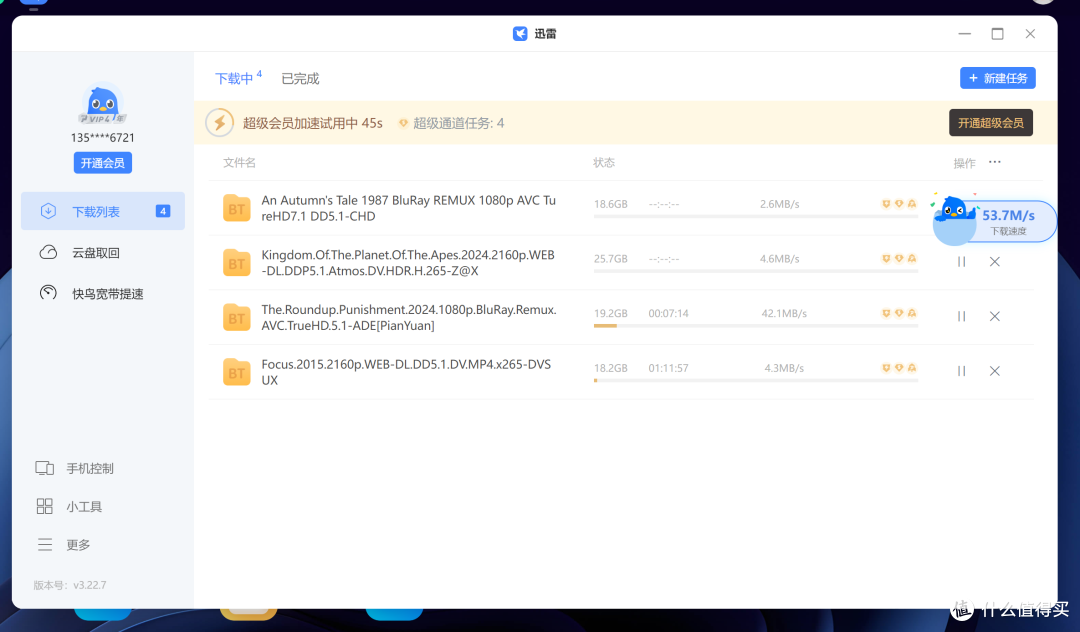The width and height of the screenshot is (1080, 632).
Task: Switch to the 下载中 tab
Action: point(234,78)
